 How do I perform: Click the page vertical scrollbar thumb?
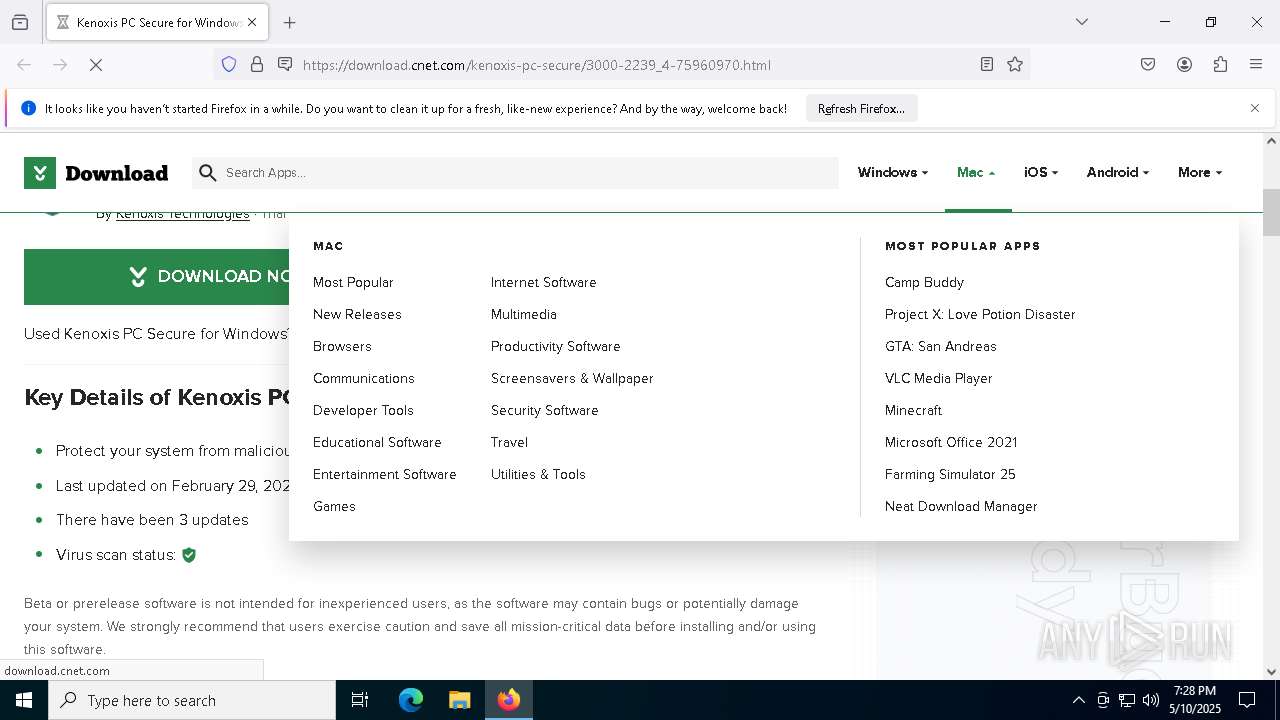(1271, 212)
